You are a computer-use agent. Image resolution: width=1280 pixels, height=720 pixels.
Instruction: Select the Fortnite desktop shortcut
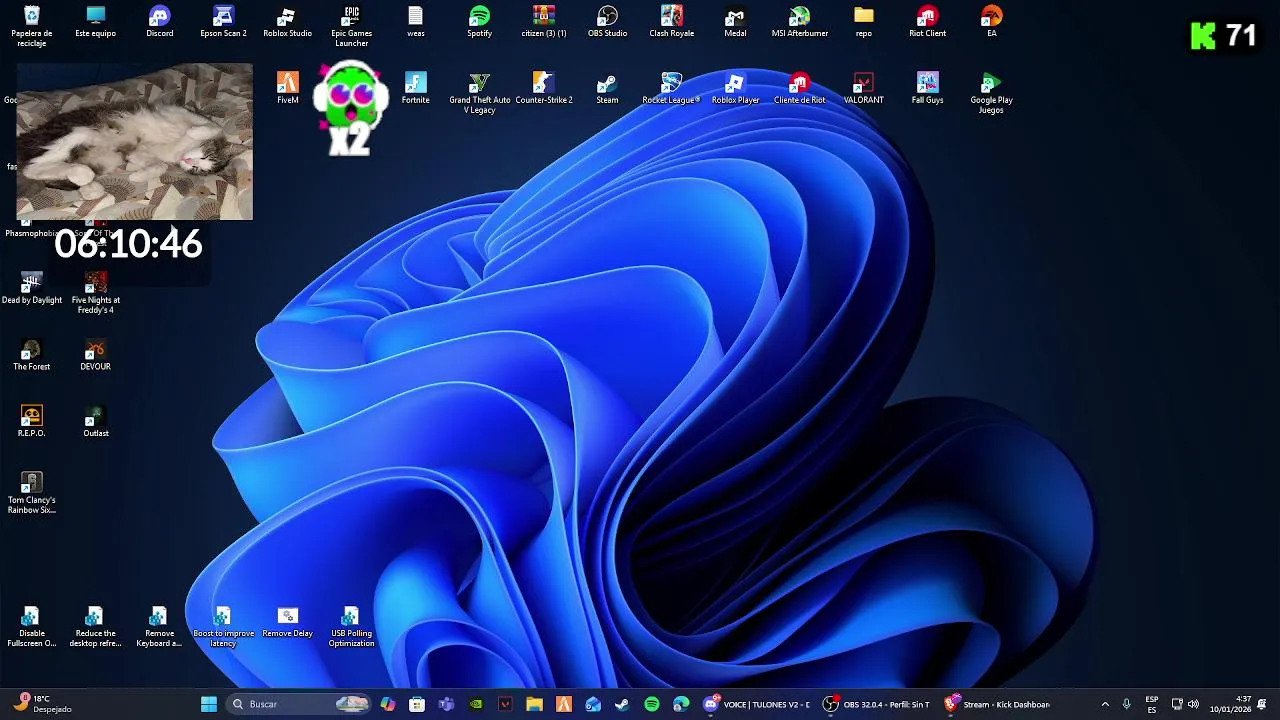click(x=415, y=88)
